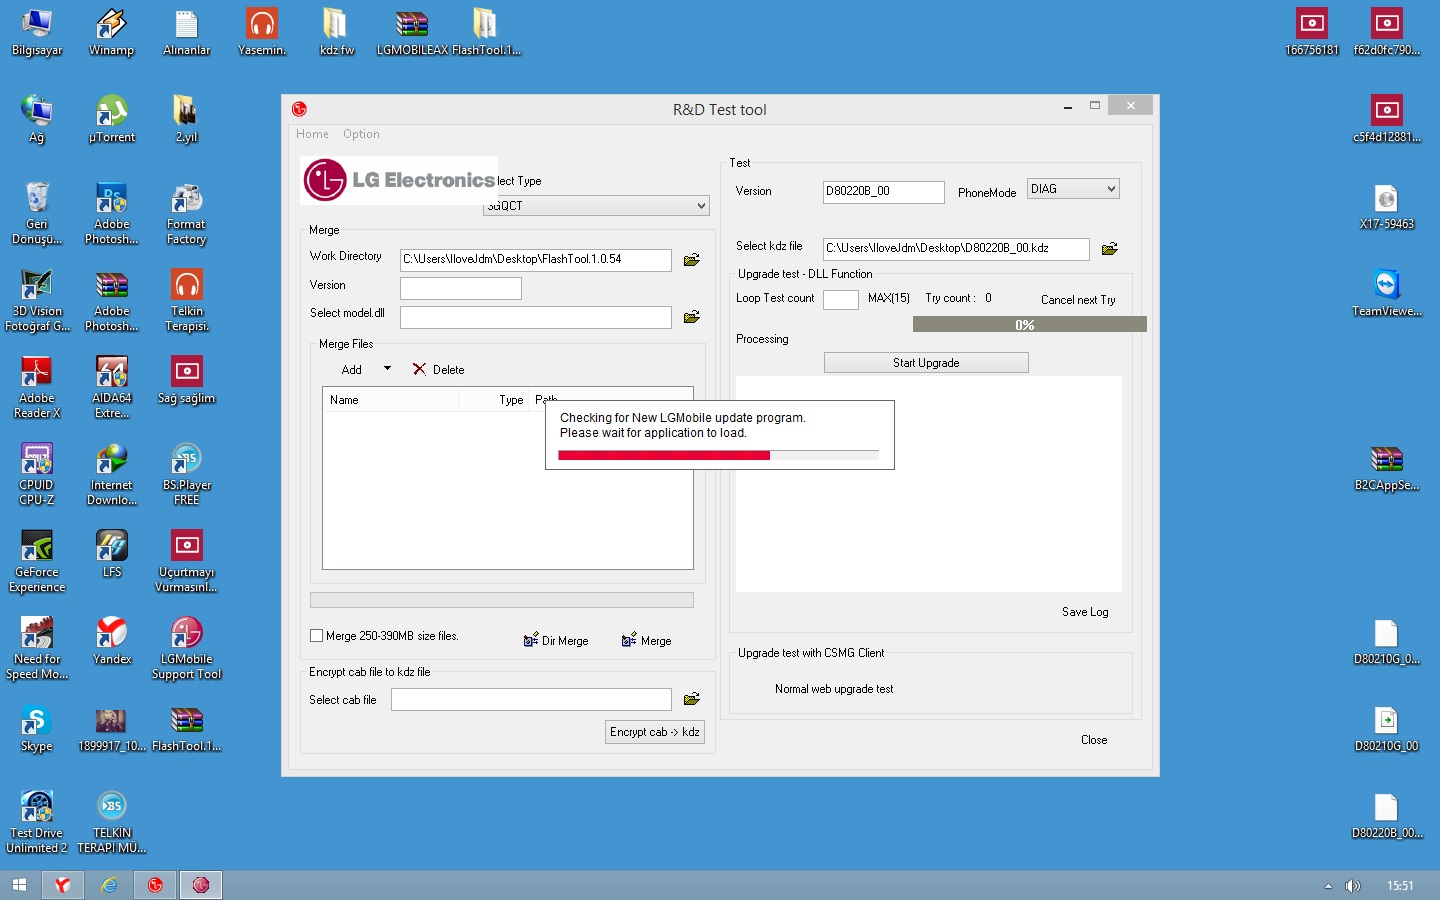Image resolution: width=1440 pixels, height=900 pixels.
Task: Open Winamp desktop shortcut
Action: [112, 32]
